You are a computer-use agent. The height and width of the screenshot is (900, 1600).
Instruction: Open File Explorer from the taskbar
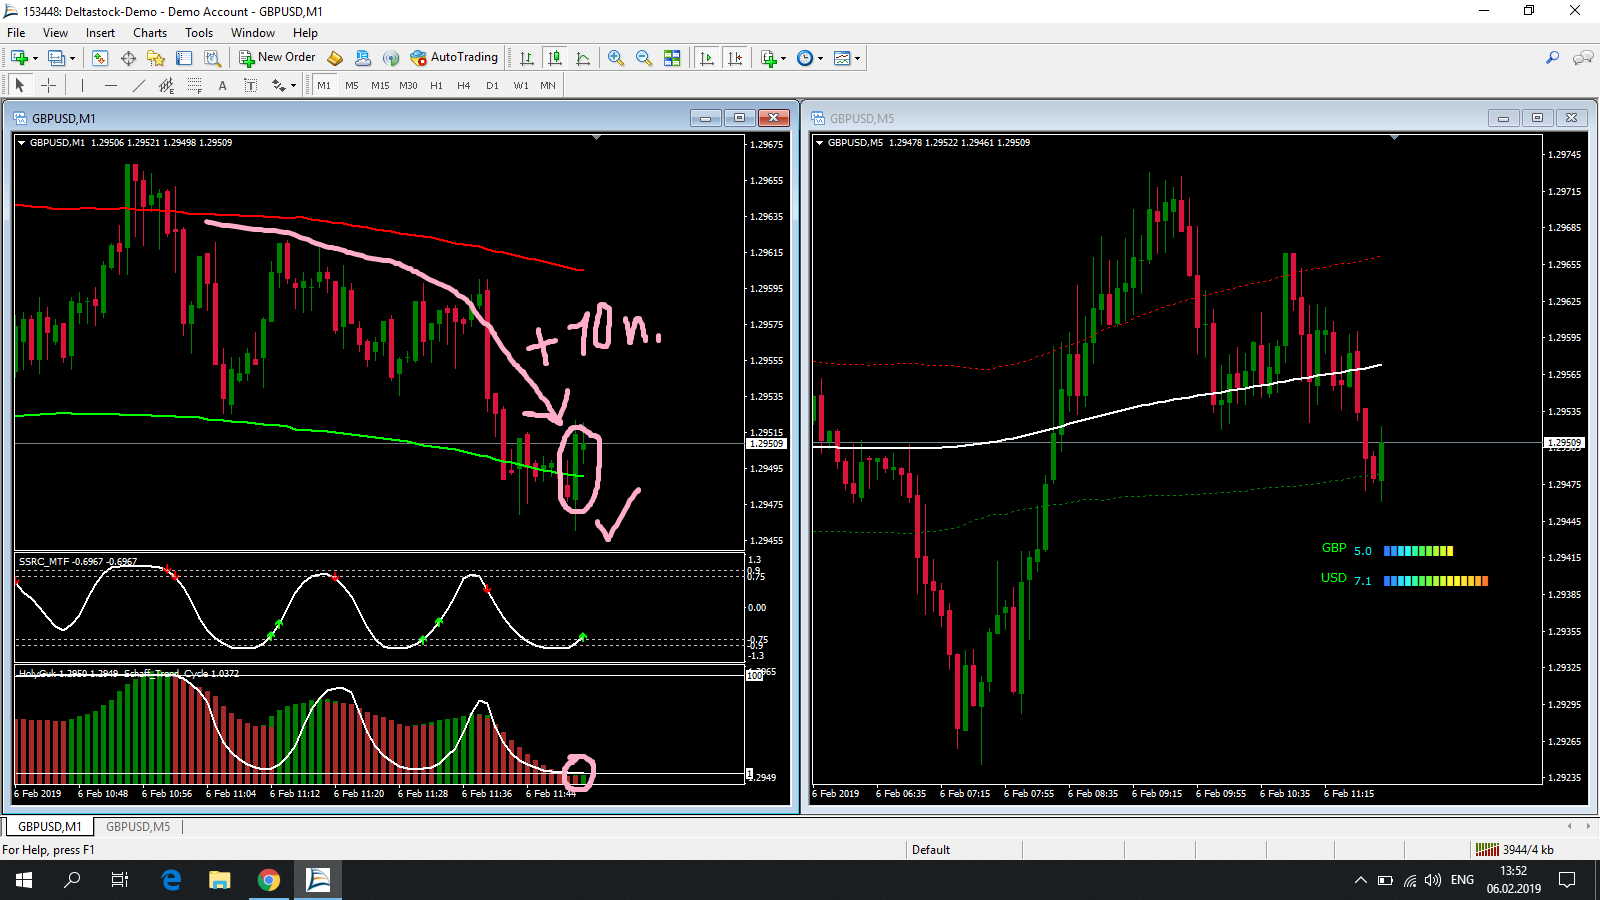[x=220, y=880]
